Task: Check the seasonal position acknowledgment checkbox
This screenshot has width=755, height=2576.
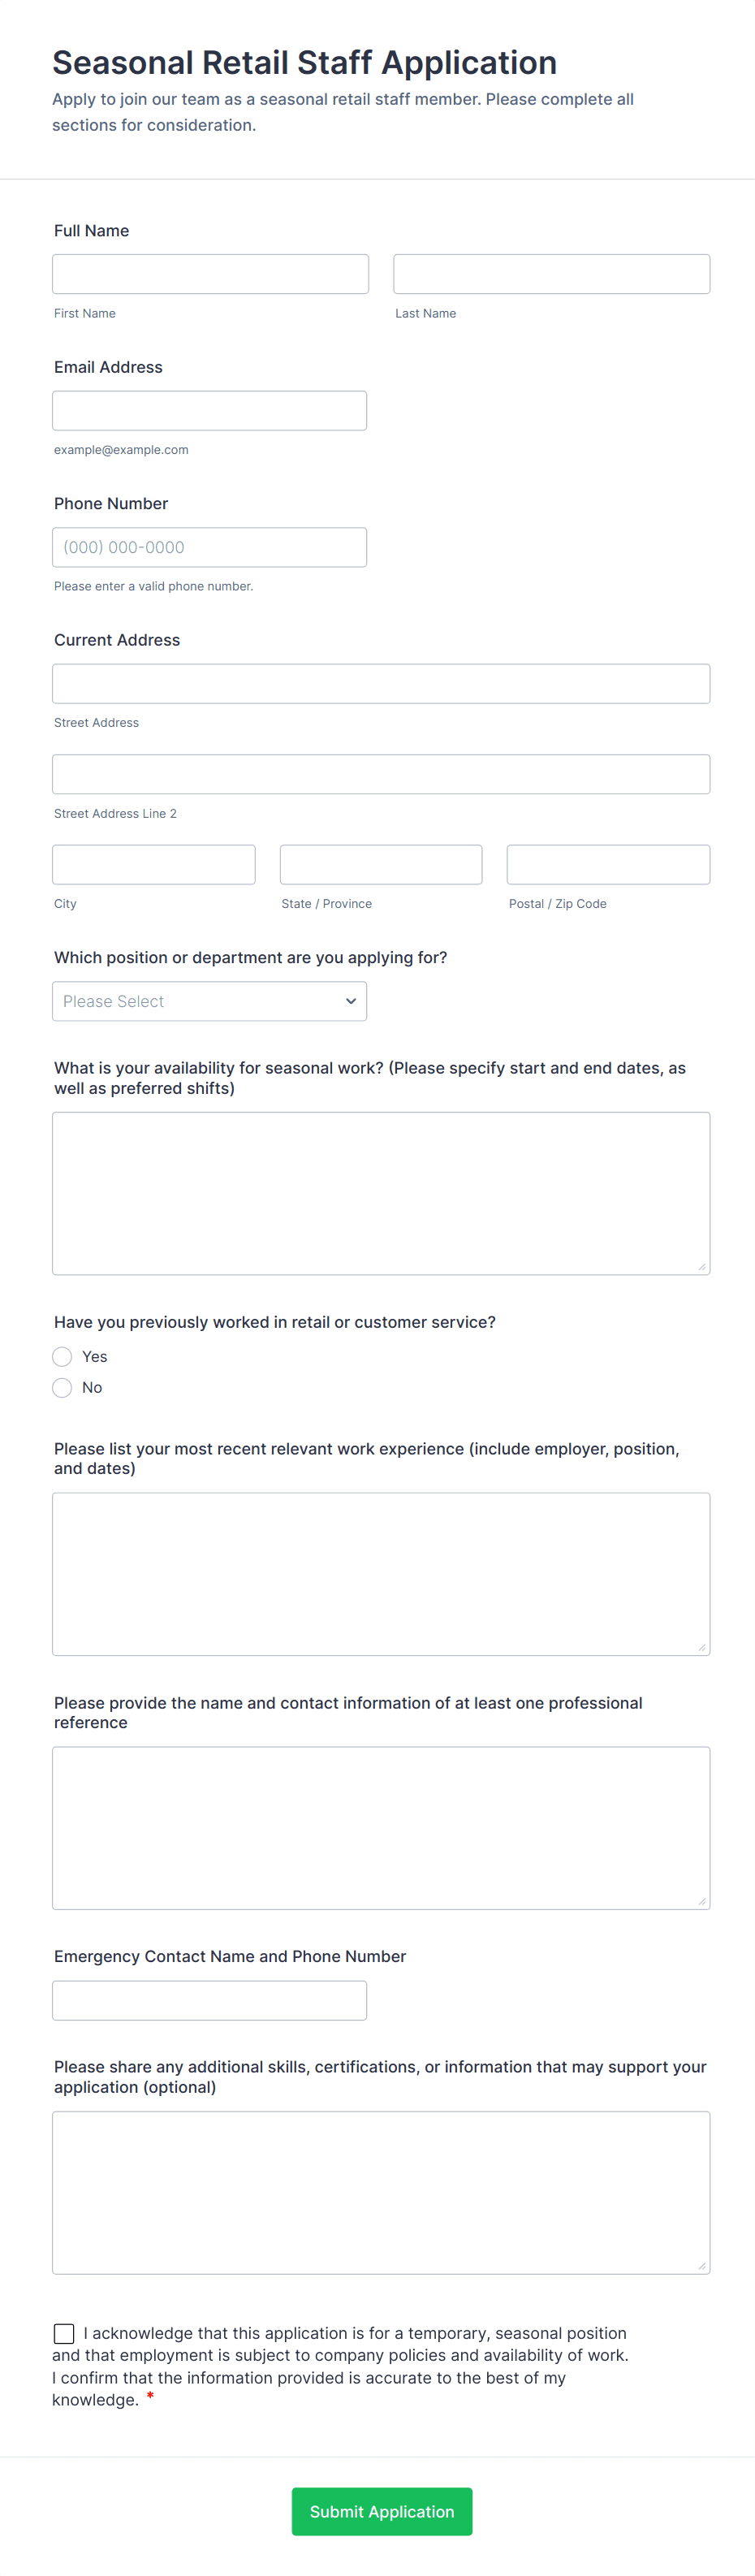Action: [64, 2333]
